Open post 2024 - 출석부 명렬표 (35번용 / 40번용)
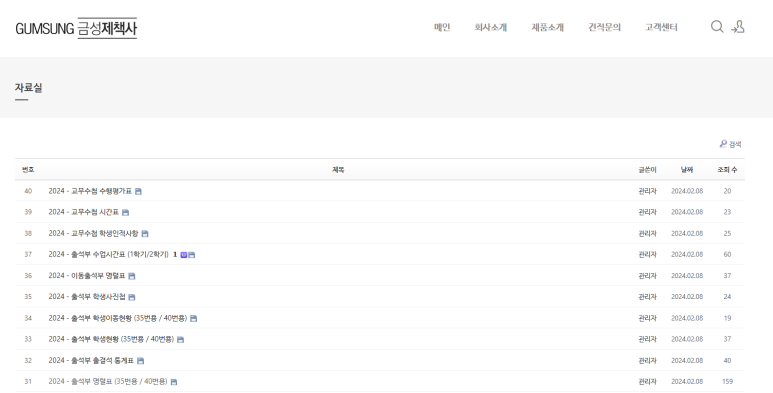773x393 pixels. tap(108, 382)
